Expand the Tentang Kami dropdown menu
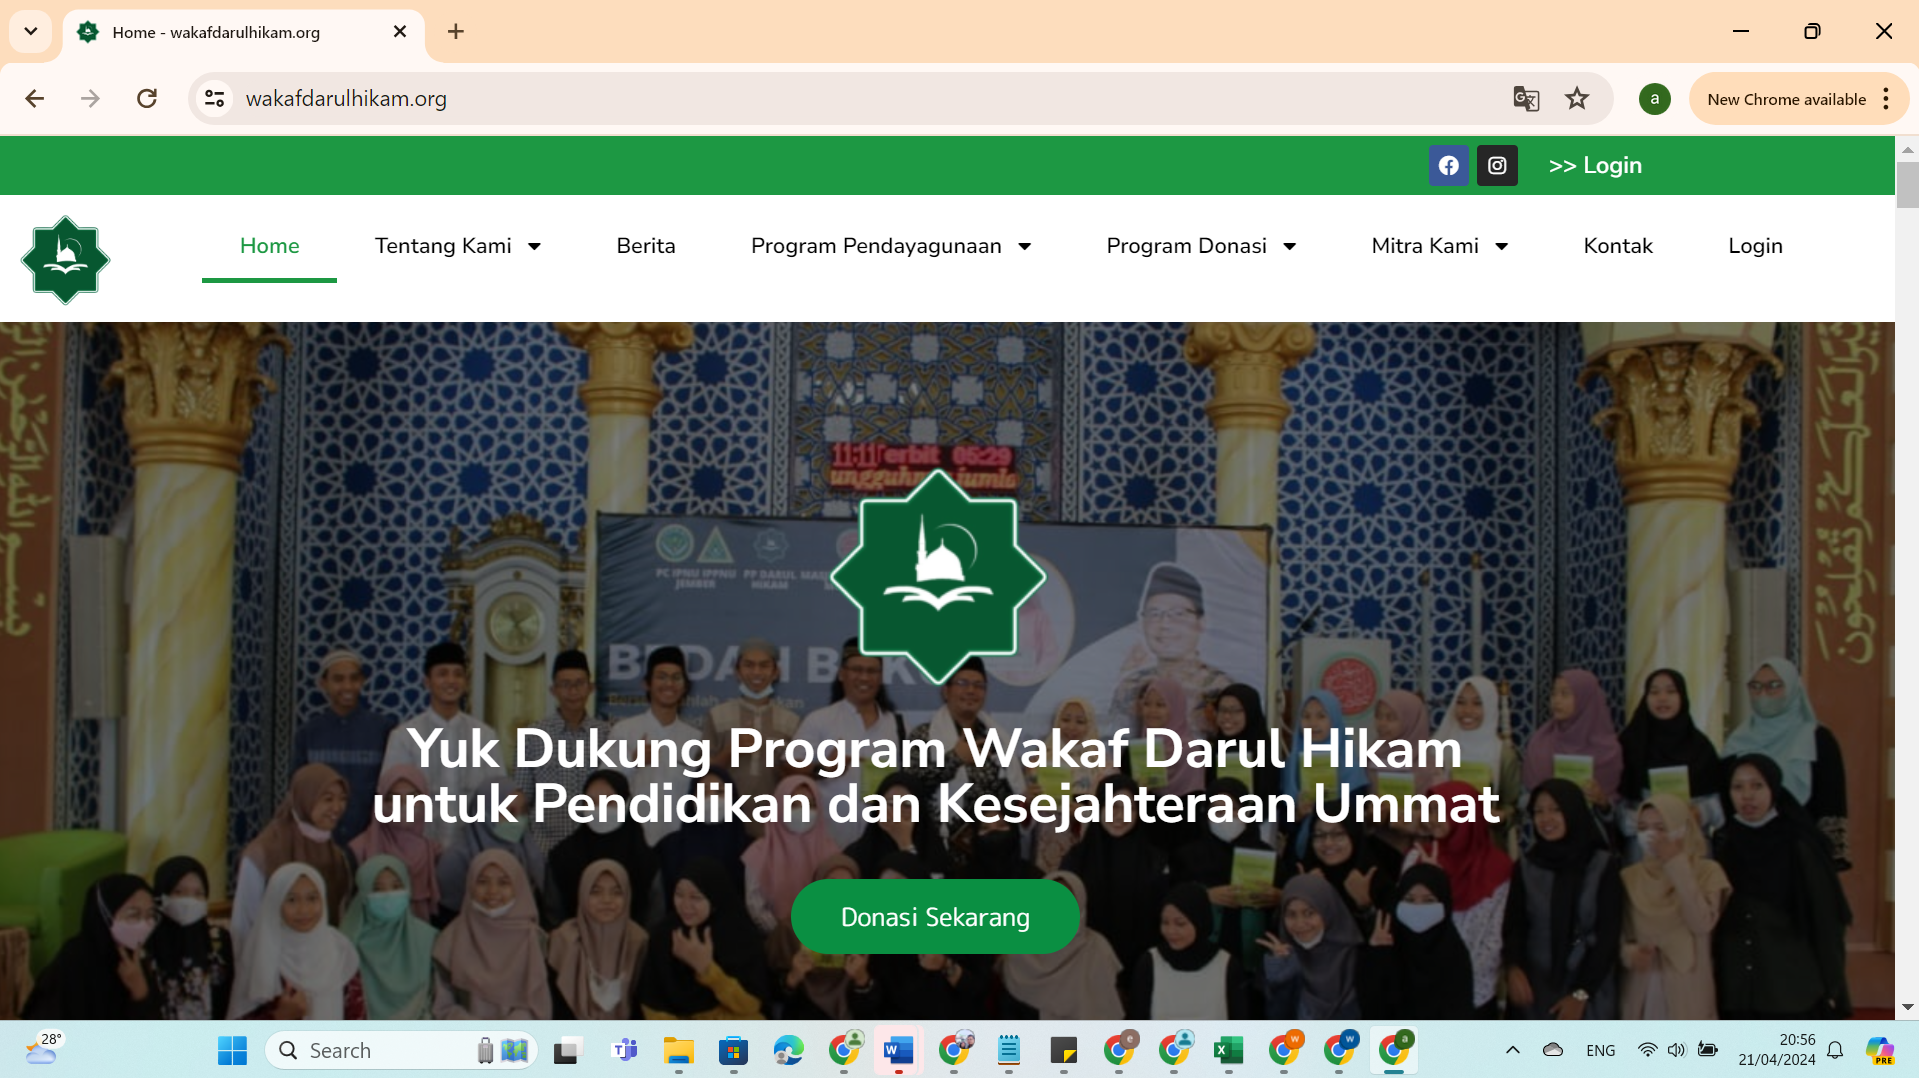 point(458,246)
